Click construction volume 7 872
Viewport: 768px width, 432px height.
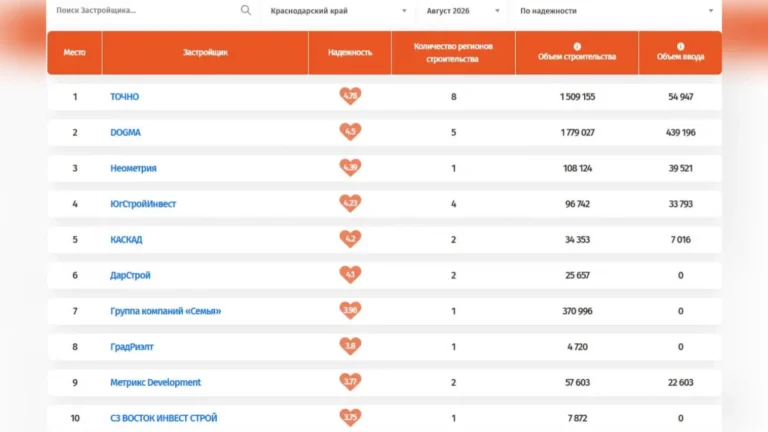pos(577,418)
